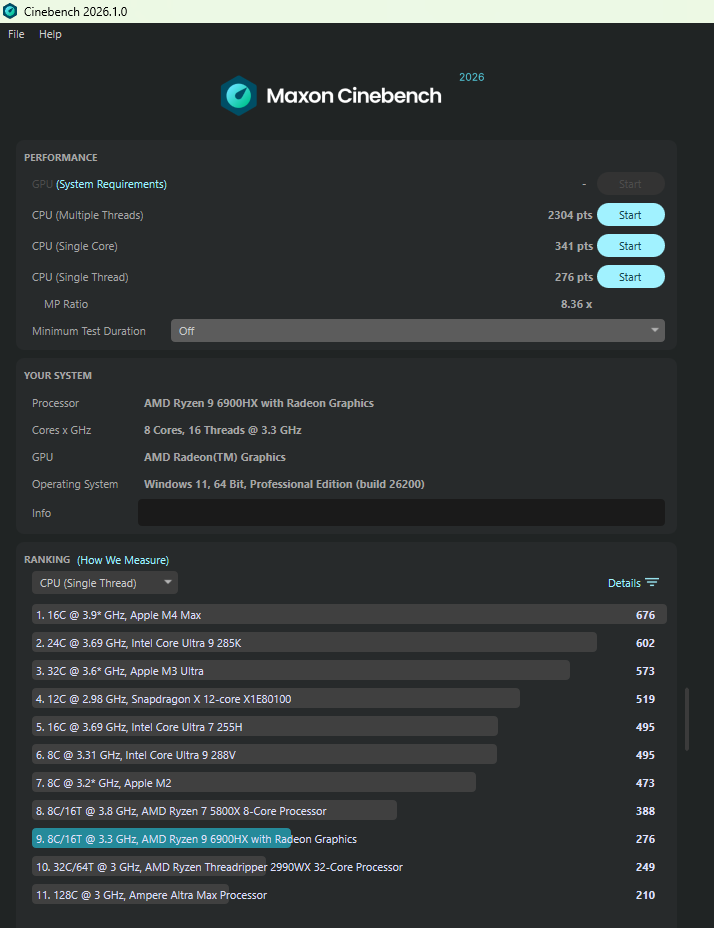Viewport: 714px width, 928px height.
Task: Click the Details filter icon
Action: click(x=652, y=582)
